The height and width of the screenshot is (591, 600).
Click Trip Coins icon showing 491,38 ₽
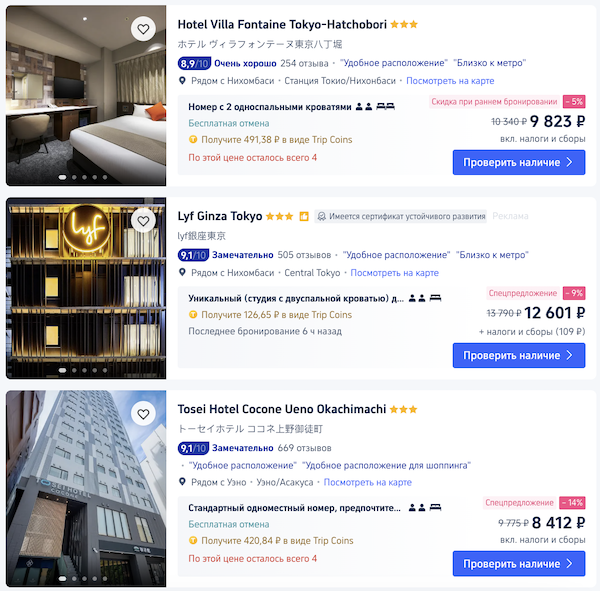[193, 140]
